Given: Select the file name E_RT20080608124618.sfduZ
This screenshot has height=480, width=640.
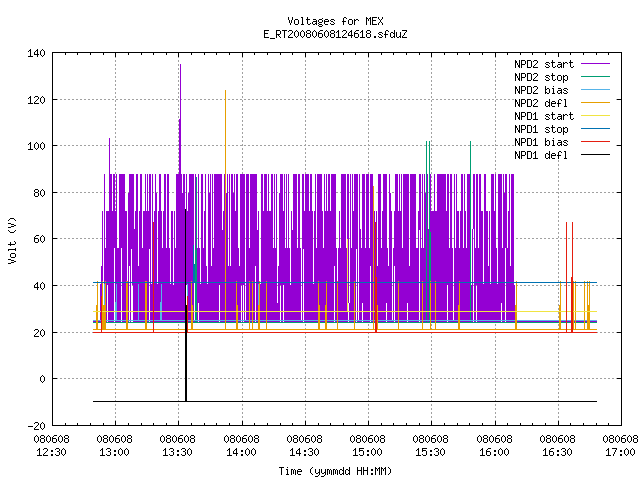Looking at the screenshot, I should 335,34.
